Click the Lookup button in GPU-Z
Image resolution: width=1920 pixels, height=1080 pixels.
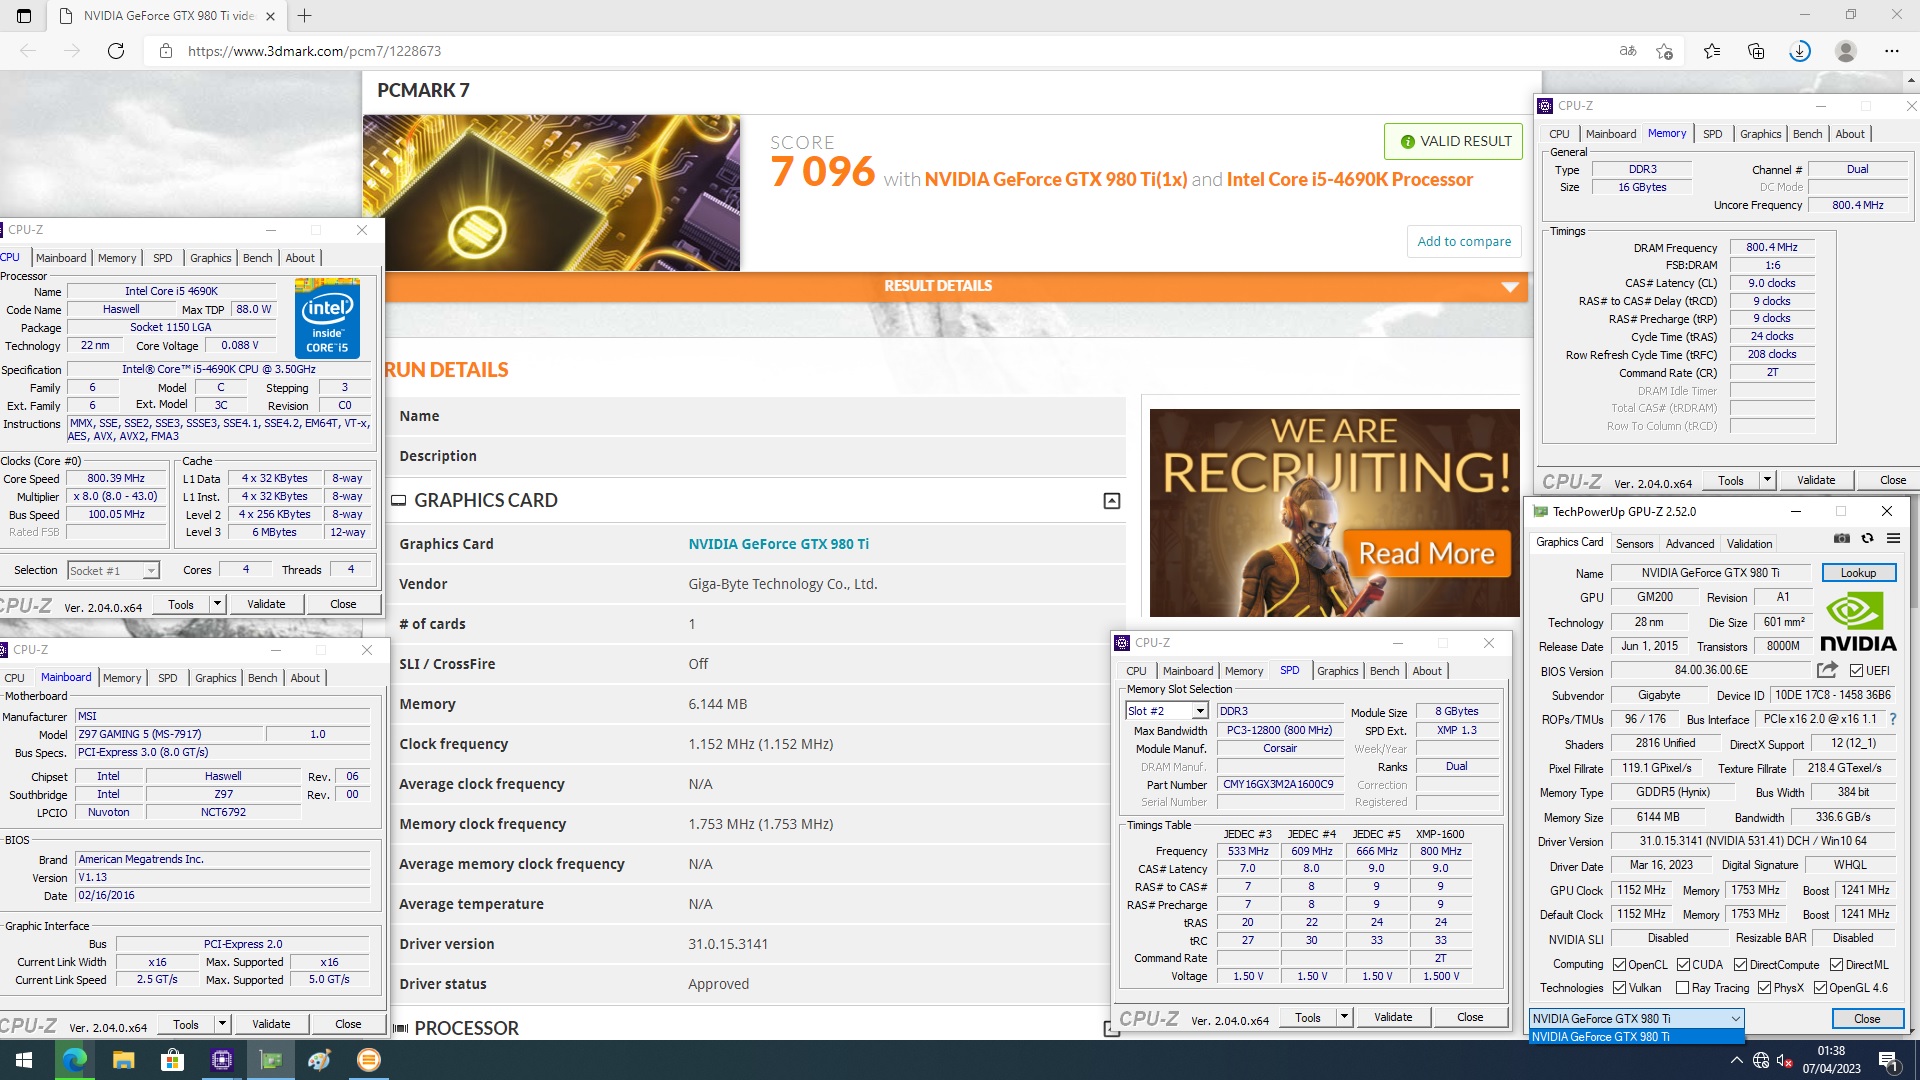(1858, 573)
